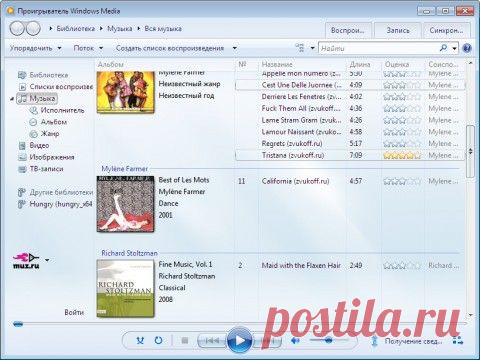Select the Best of Les Mots album cover
The image size is (480, 360).
125,204
